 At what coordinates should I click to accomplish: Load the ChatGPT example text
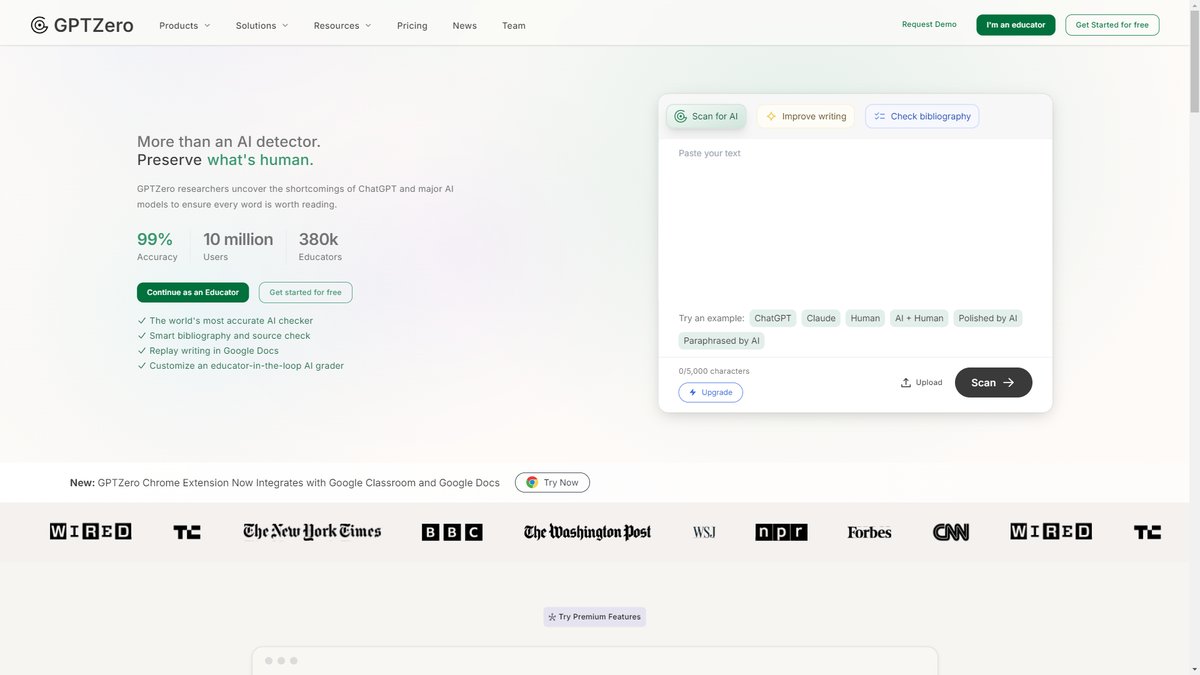tap(773, 318)
